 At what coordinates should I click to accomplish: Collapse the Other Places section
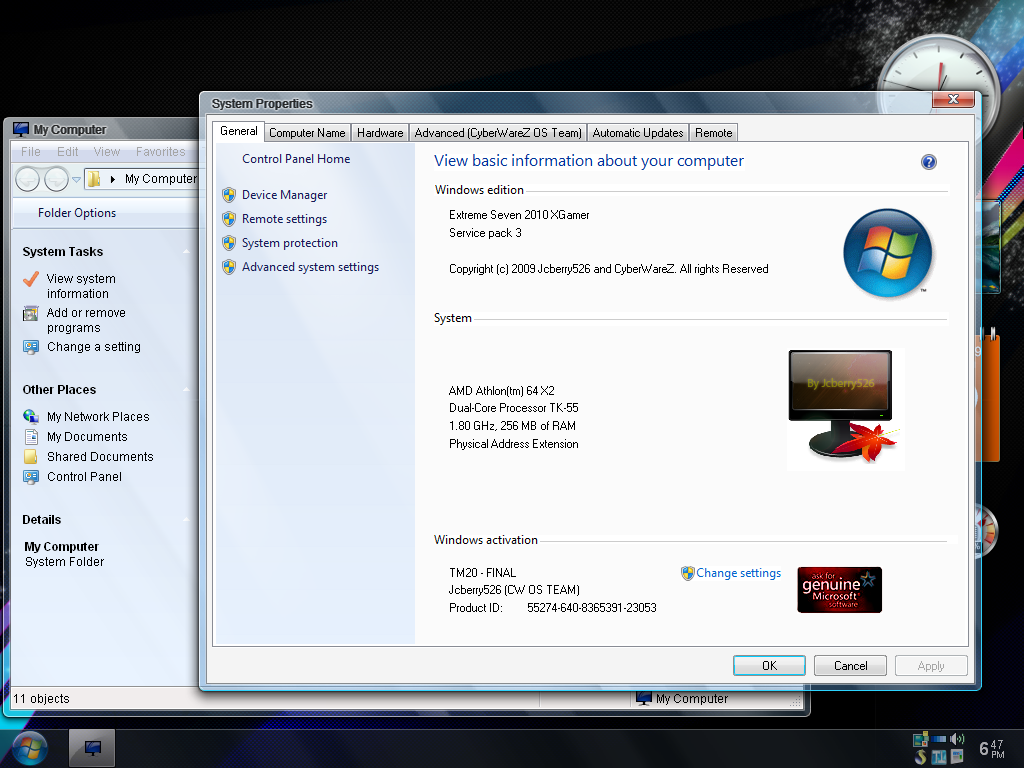186,389
